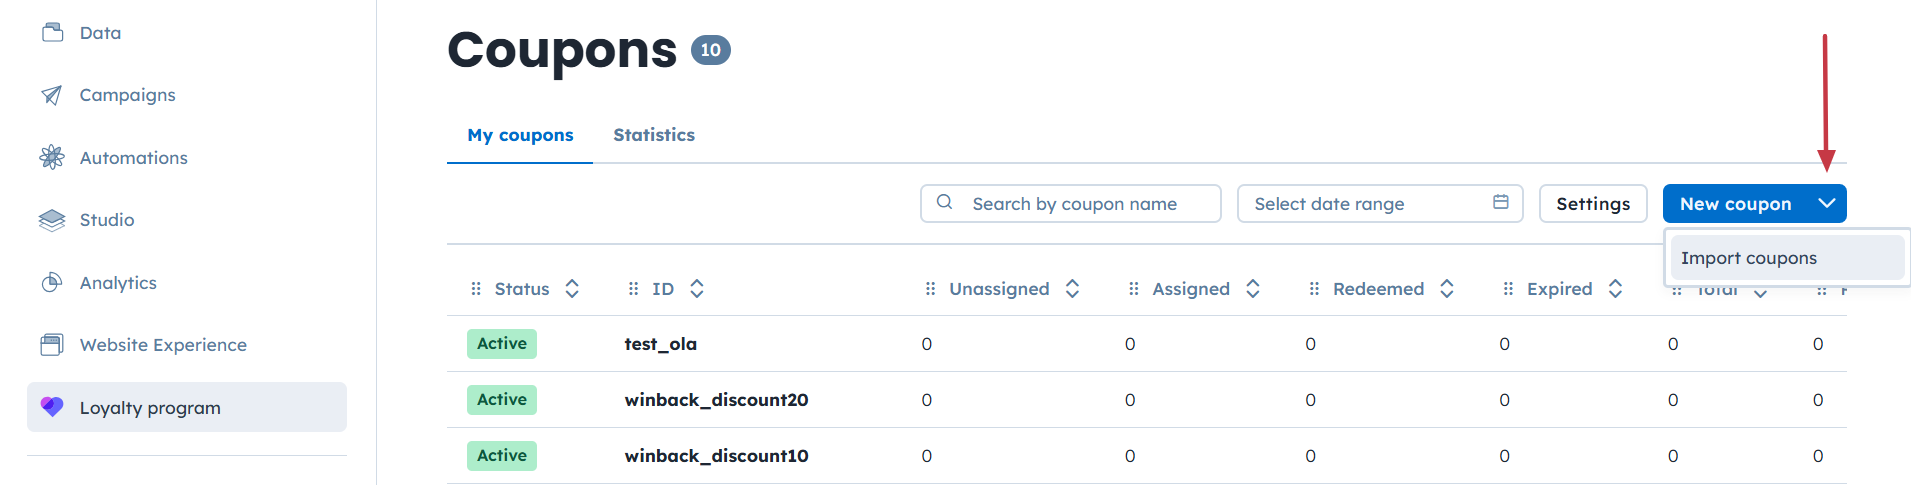Click the Data folder icon in sidebar

pos(52,33)
